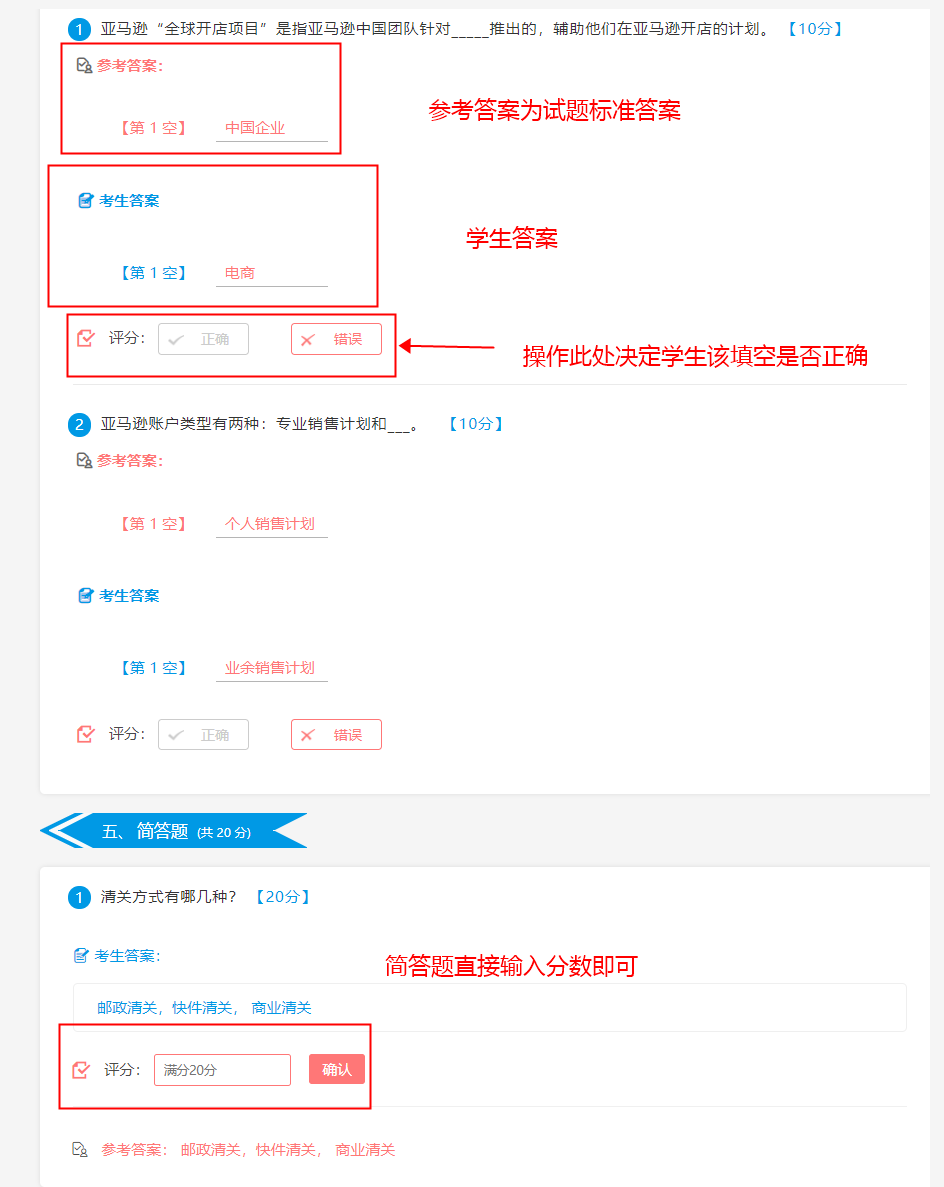Image resolution: width=944 pixels, height=1187 pixels.
Task: Click the （共 20 分） text in the section banner
Action: [x=224, y=833]
